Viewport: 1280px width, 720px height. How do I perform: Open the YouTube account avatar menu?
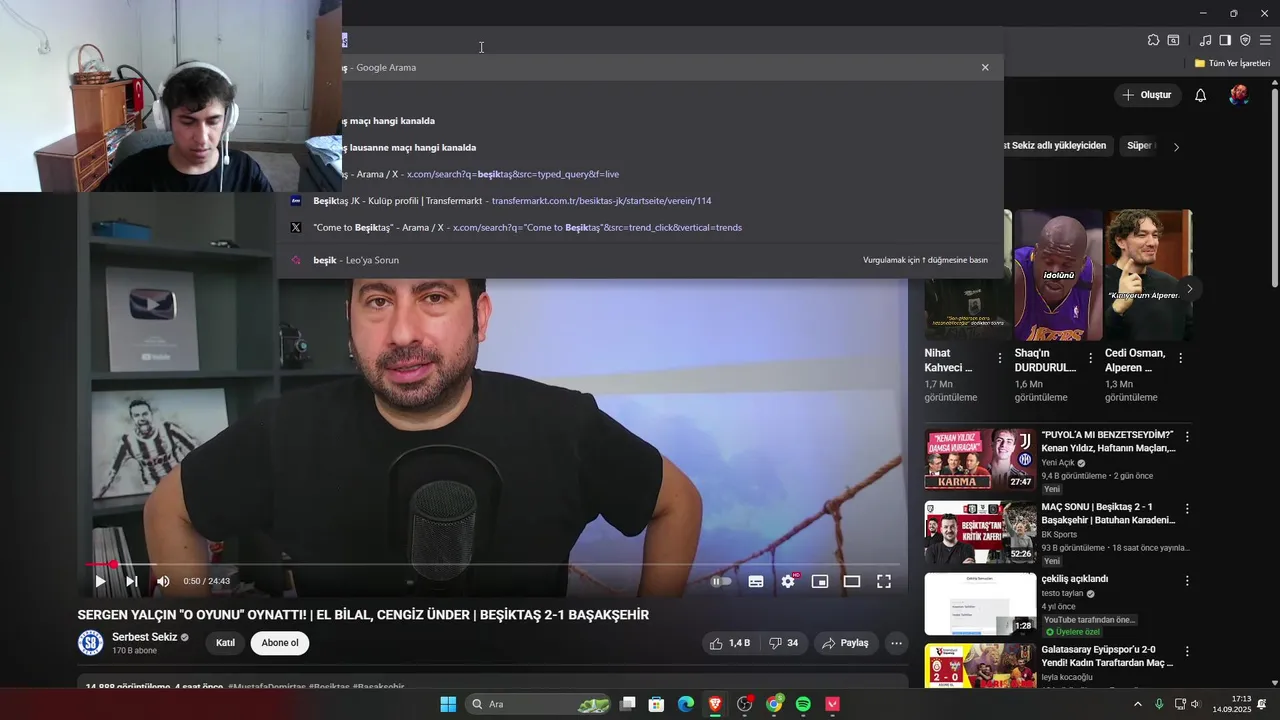[x=1239, y=95]
